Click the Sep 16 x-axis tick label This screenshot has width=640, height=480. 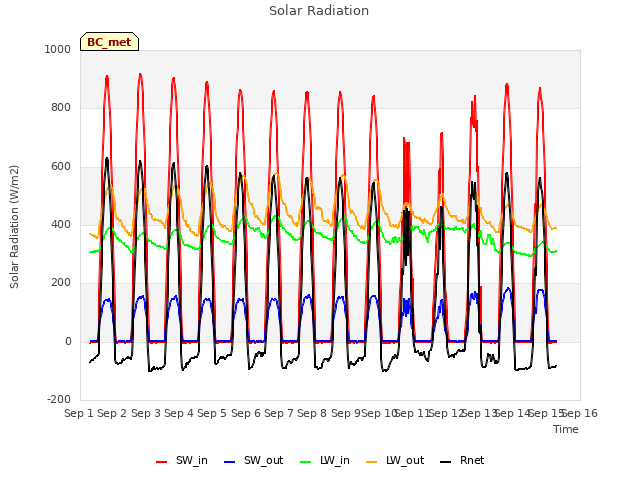pyautogui.click(x=580, y=413)
